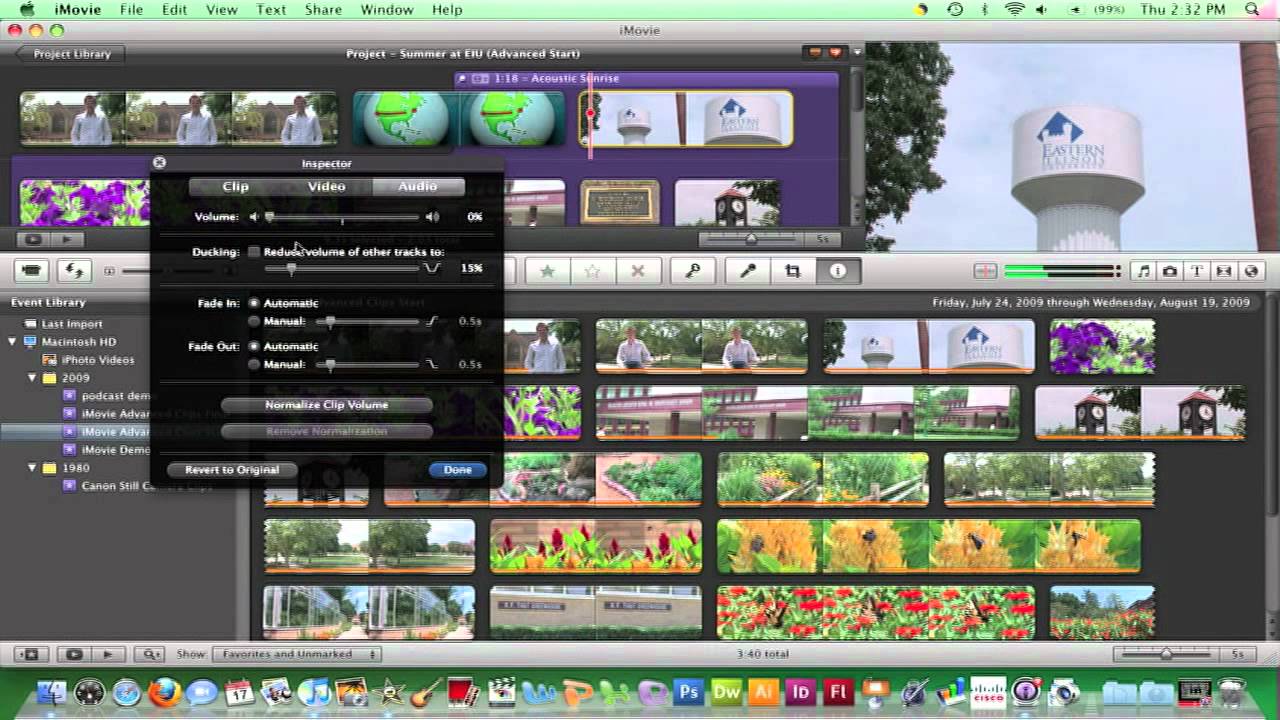The height and width of the screenshot is (720, 1280).
Task: Open the Show Favorites and Unmarked dropdown
Action: point(296,654)
